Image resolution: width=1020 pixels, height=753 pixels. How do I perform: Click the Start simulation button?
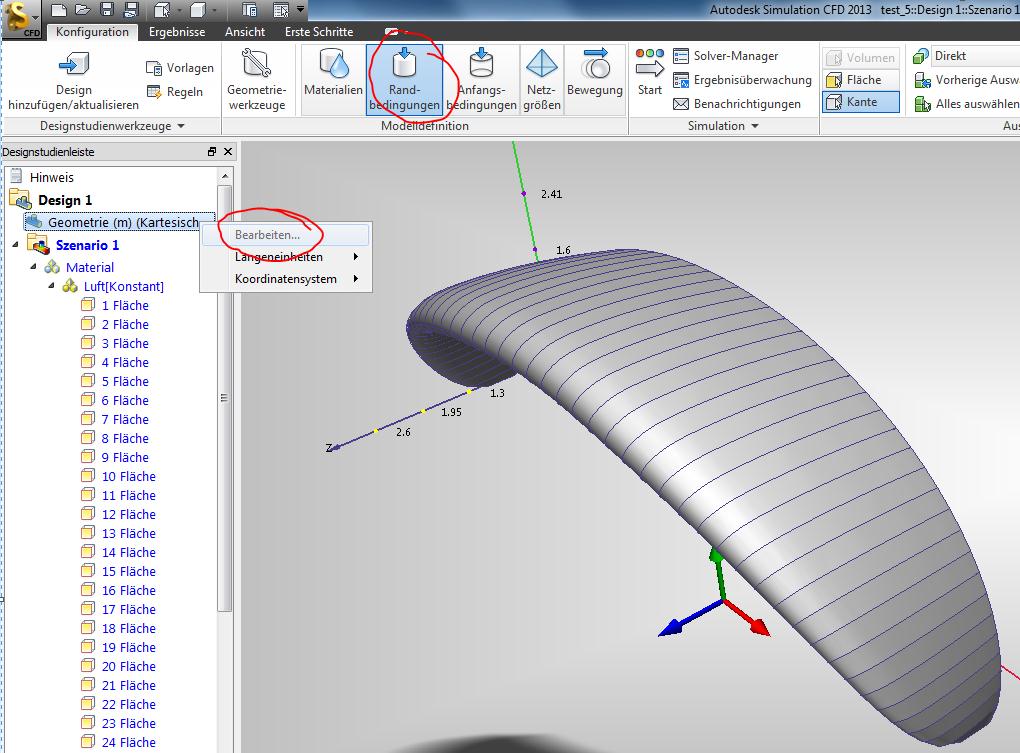(x=650, y=73)
